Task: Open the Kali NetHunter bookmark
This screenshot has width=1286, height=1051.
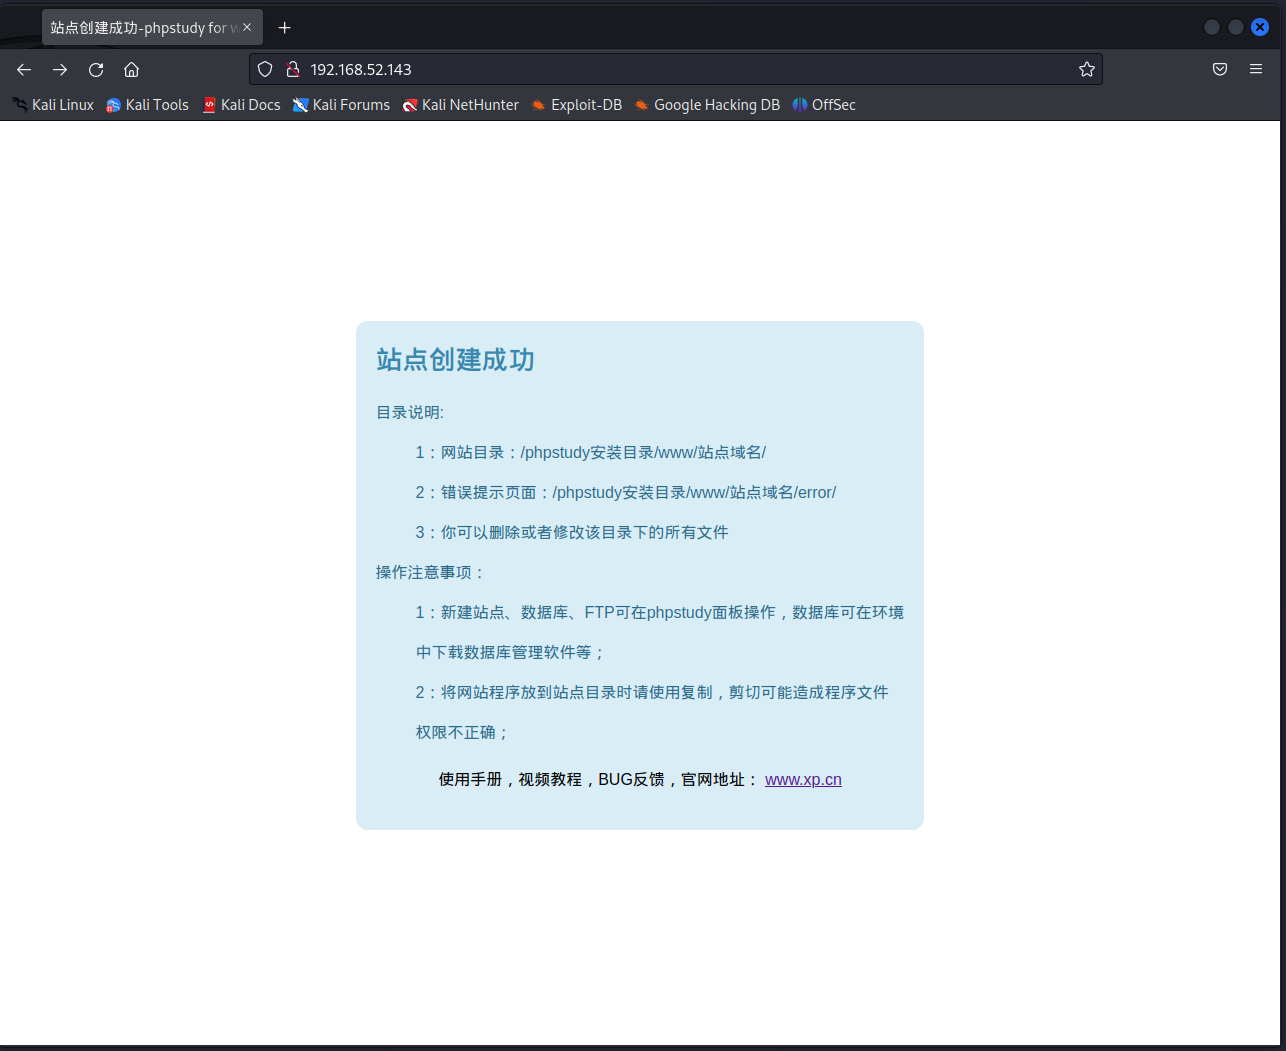Action: click(x=461, y=105)
